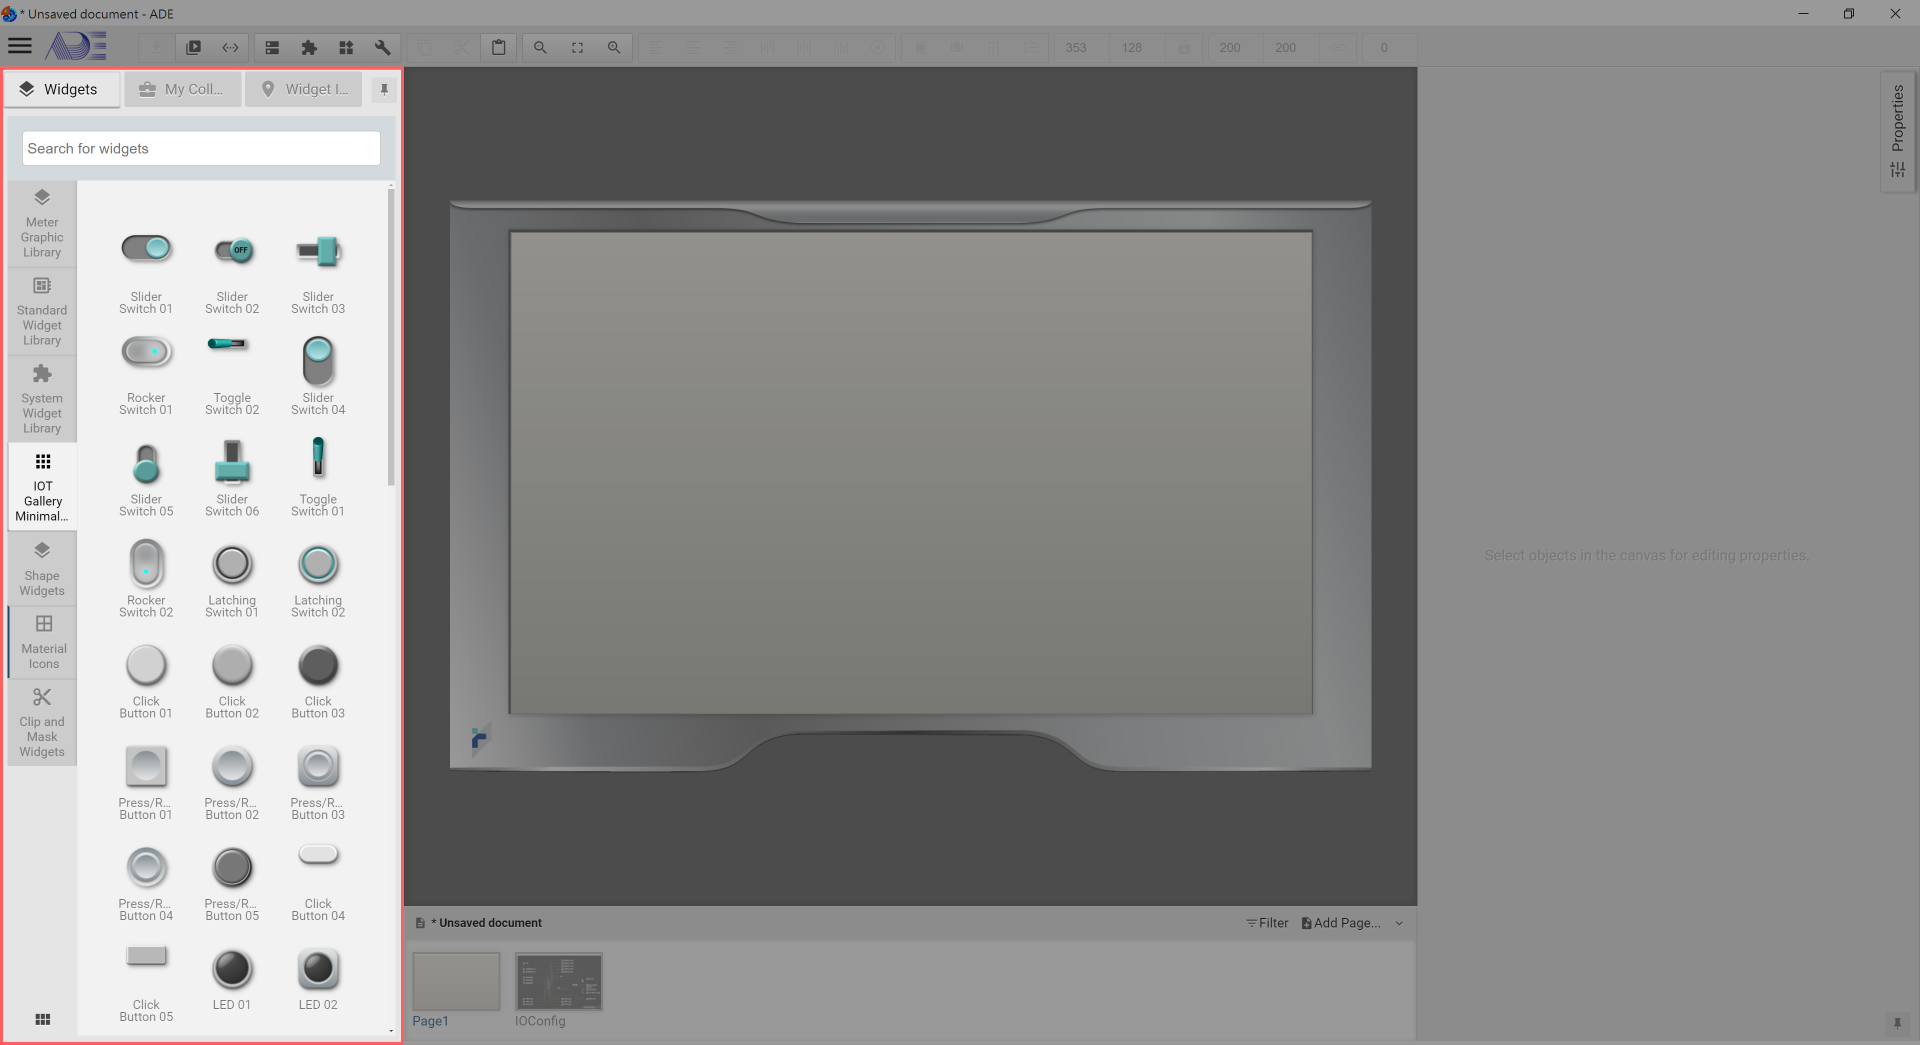Click the paste clipboard icon

tap(498, 47)
